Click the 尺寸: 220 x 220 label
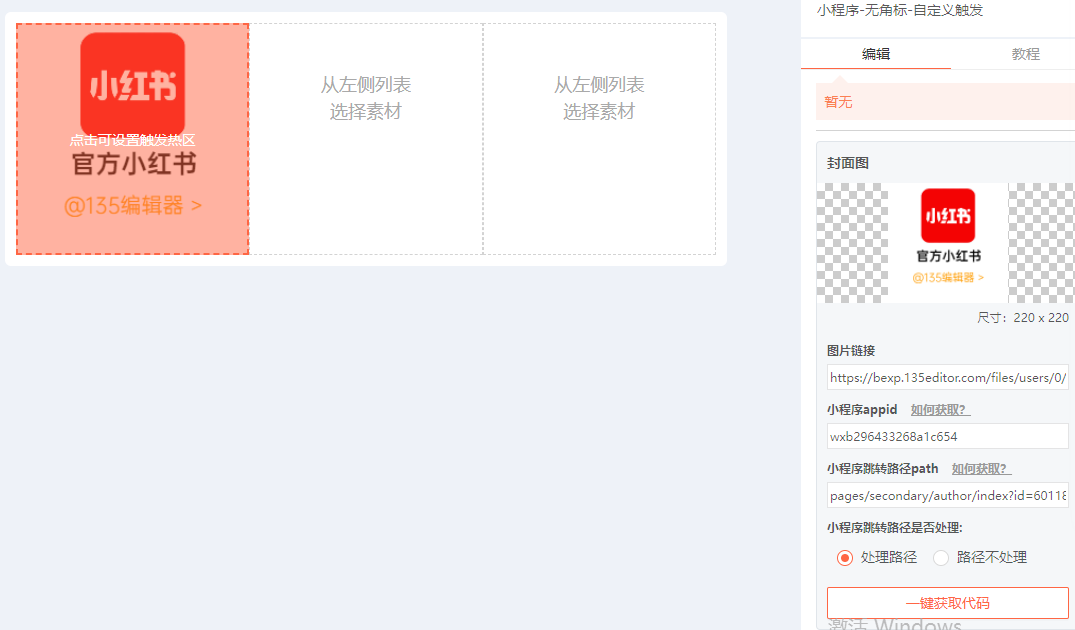 (x=1022, y=318)
